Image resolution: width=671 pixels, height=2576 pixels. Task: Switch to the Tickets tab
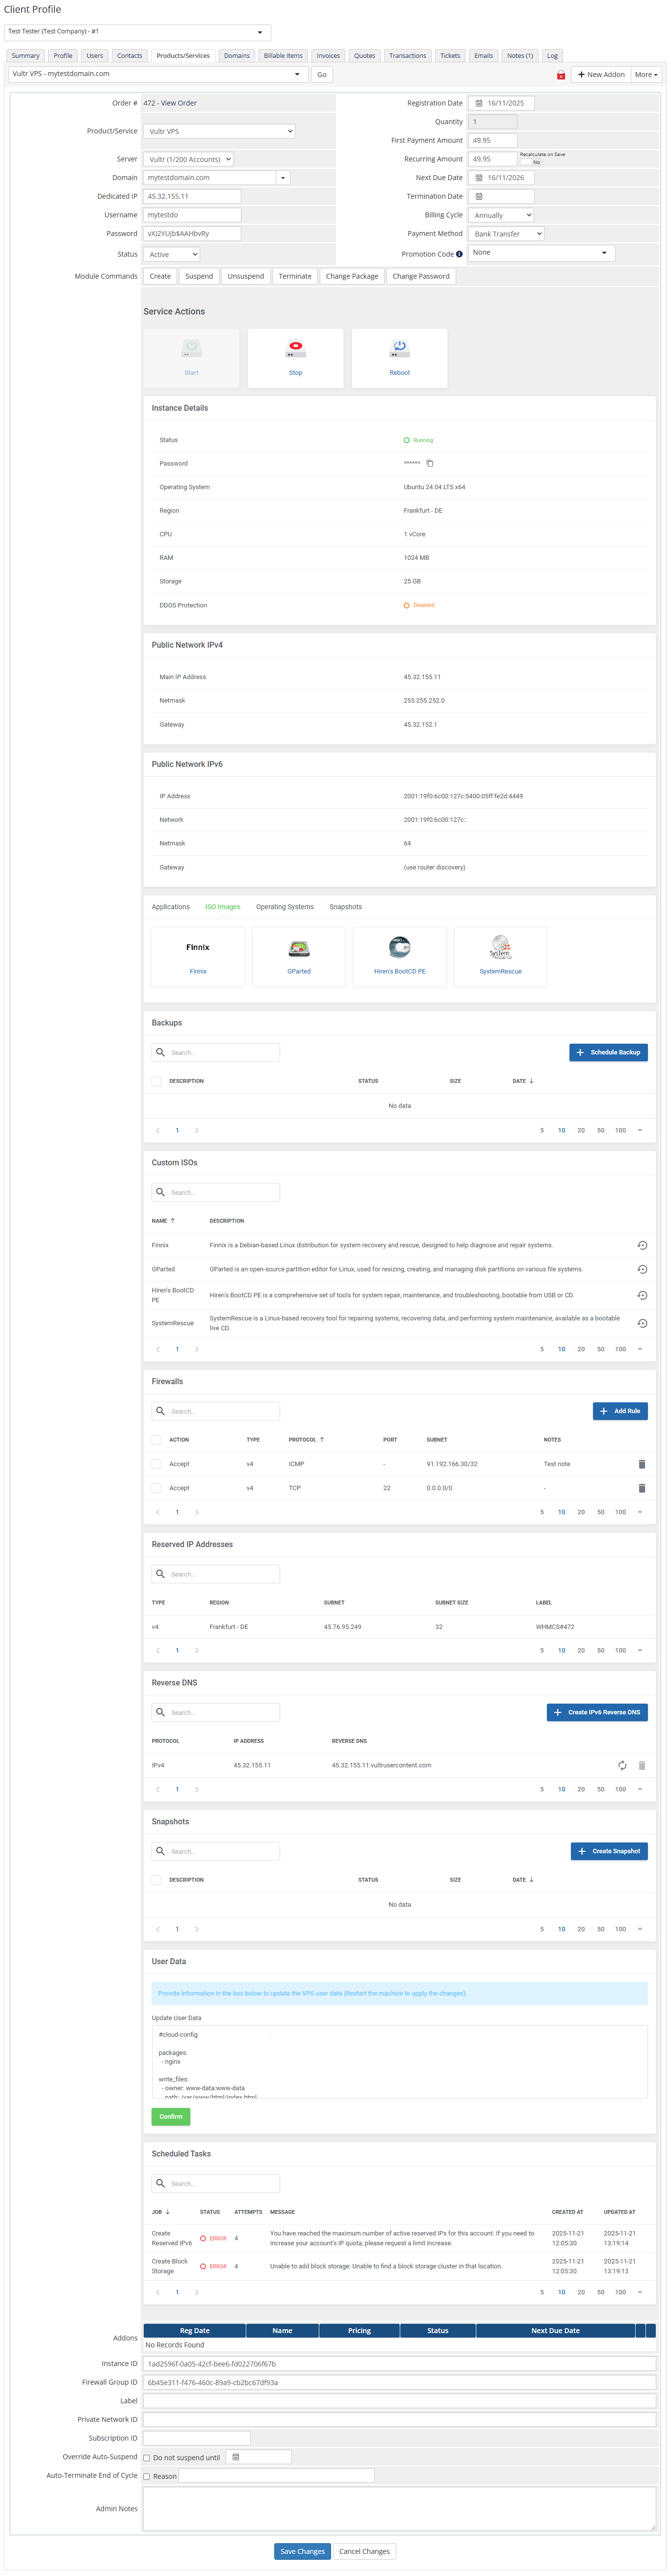click(450, 56)
